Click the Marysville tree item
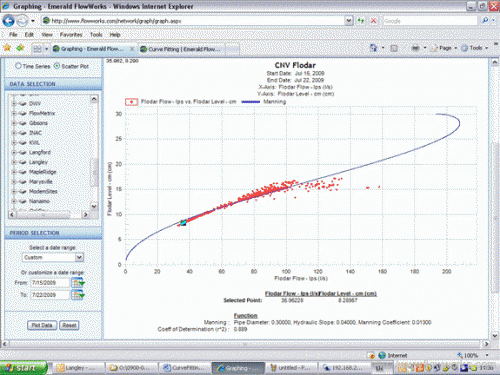Image resolution: width=500 pixels, height=375 pixels. pos(41,182)
